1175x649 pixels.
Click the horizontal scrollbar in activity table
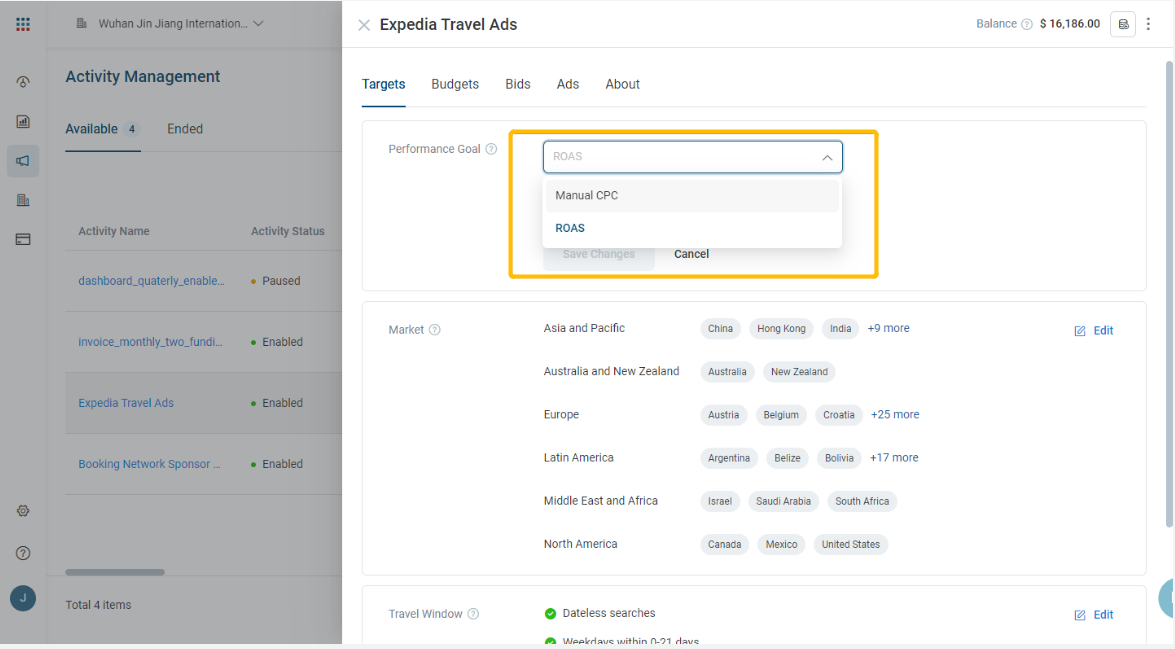[x=115, y=573]
